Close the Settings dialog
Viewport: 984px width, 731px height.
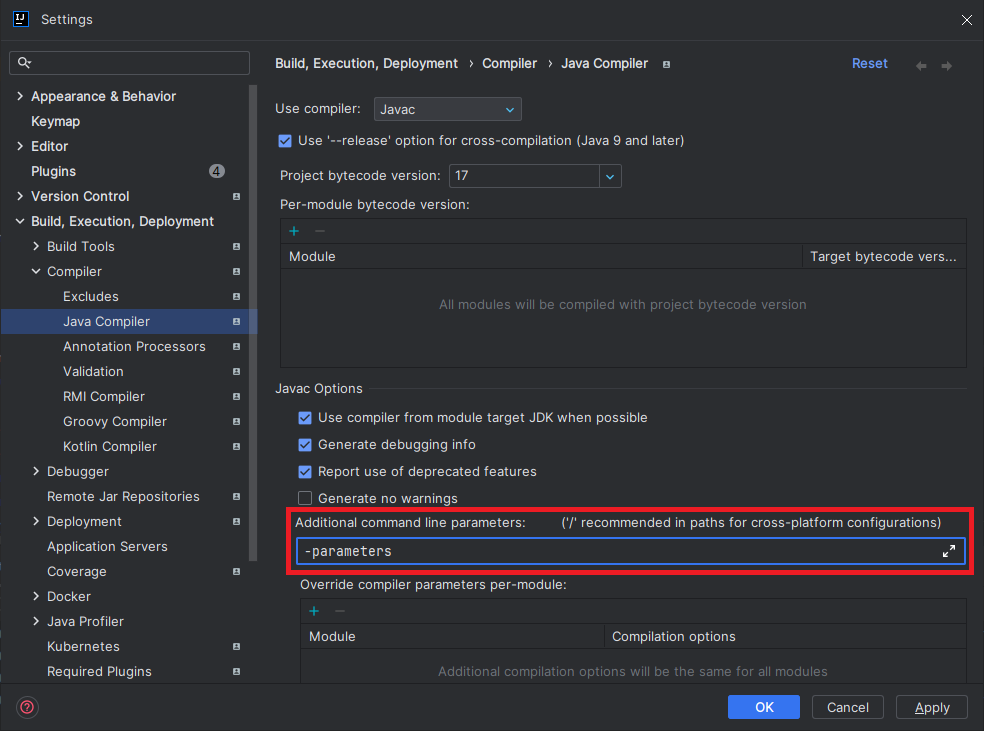pyautogui.click(x=966, y=20)
